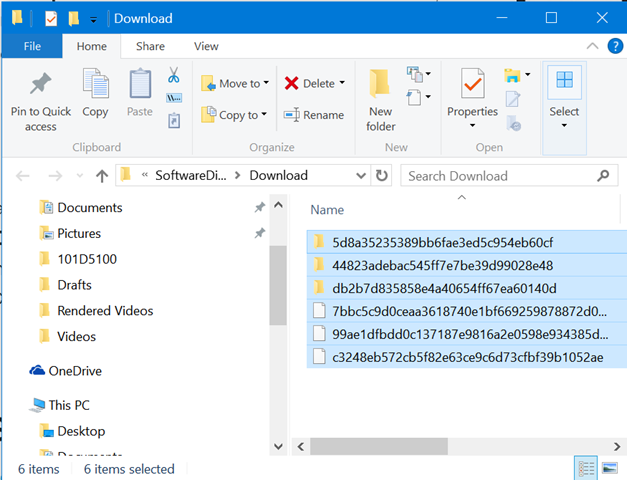Click the Cut scissors icon
The width and height of the screenshot is (627, 480).
click(x=174, y=75)
